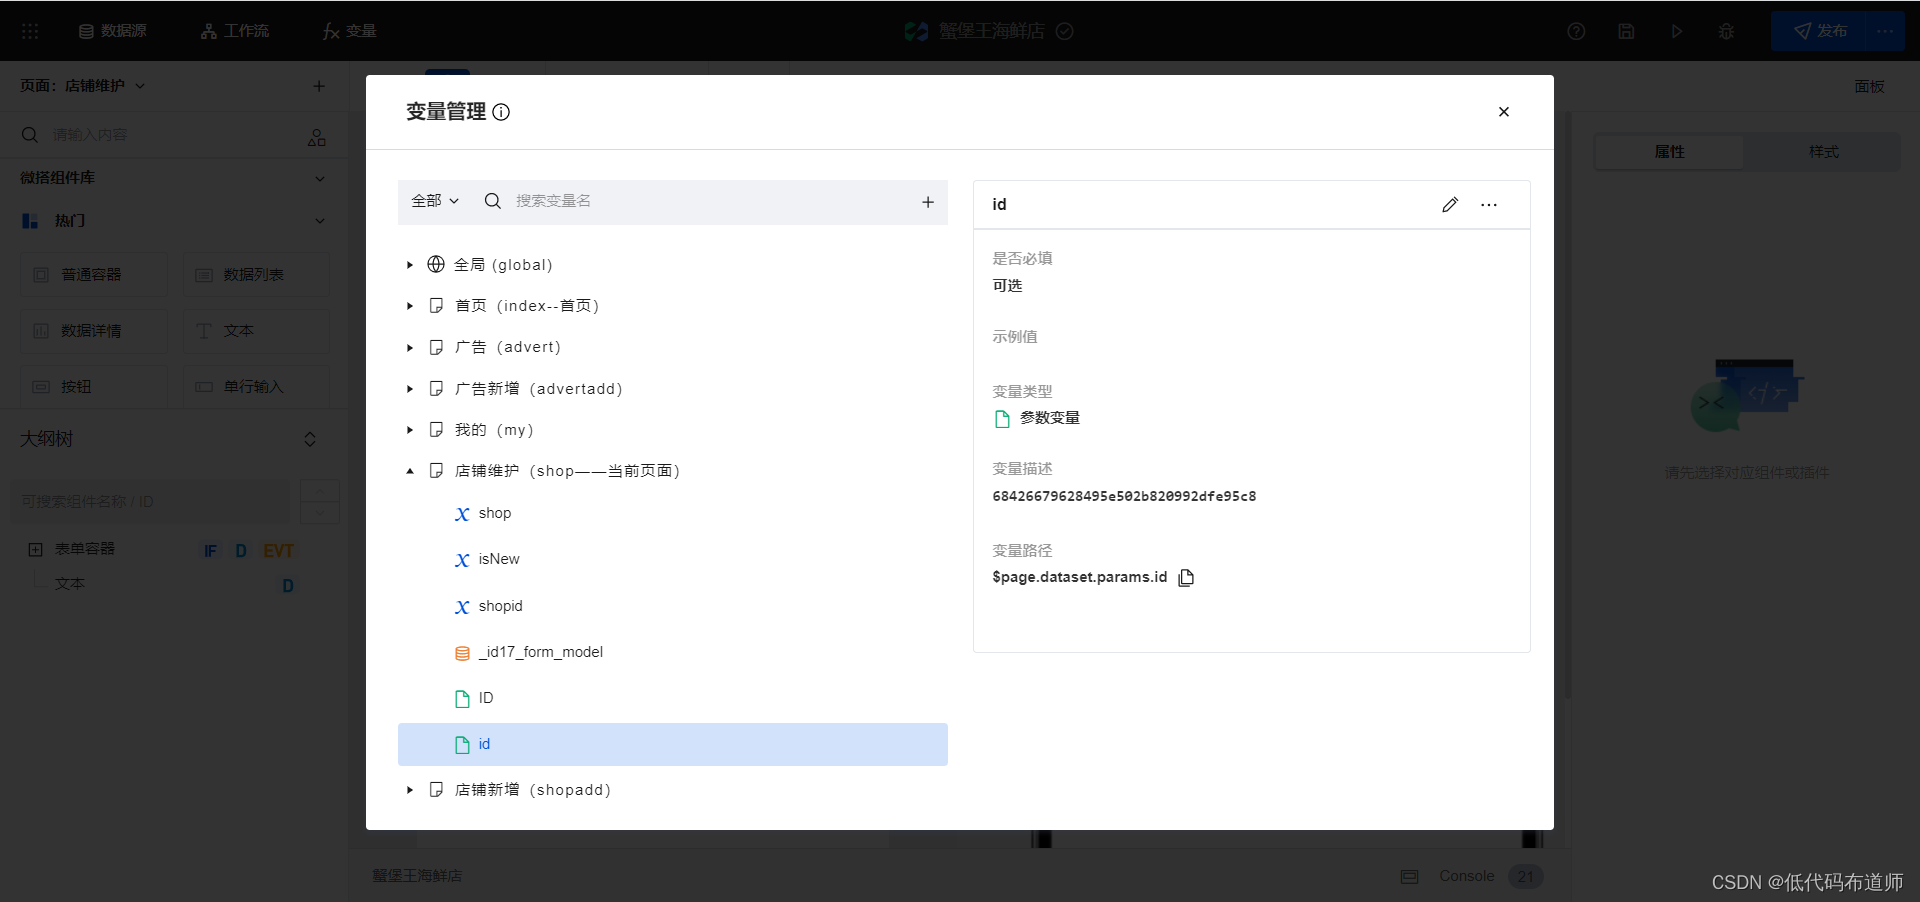Click the outline component search field
This screenshot has width=1920, height=902.
(x=150, y=502)
